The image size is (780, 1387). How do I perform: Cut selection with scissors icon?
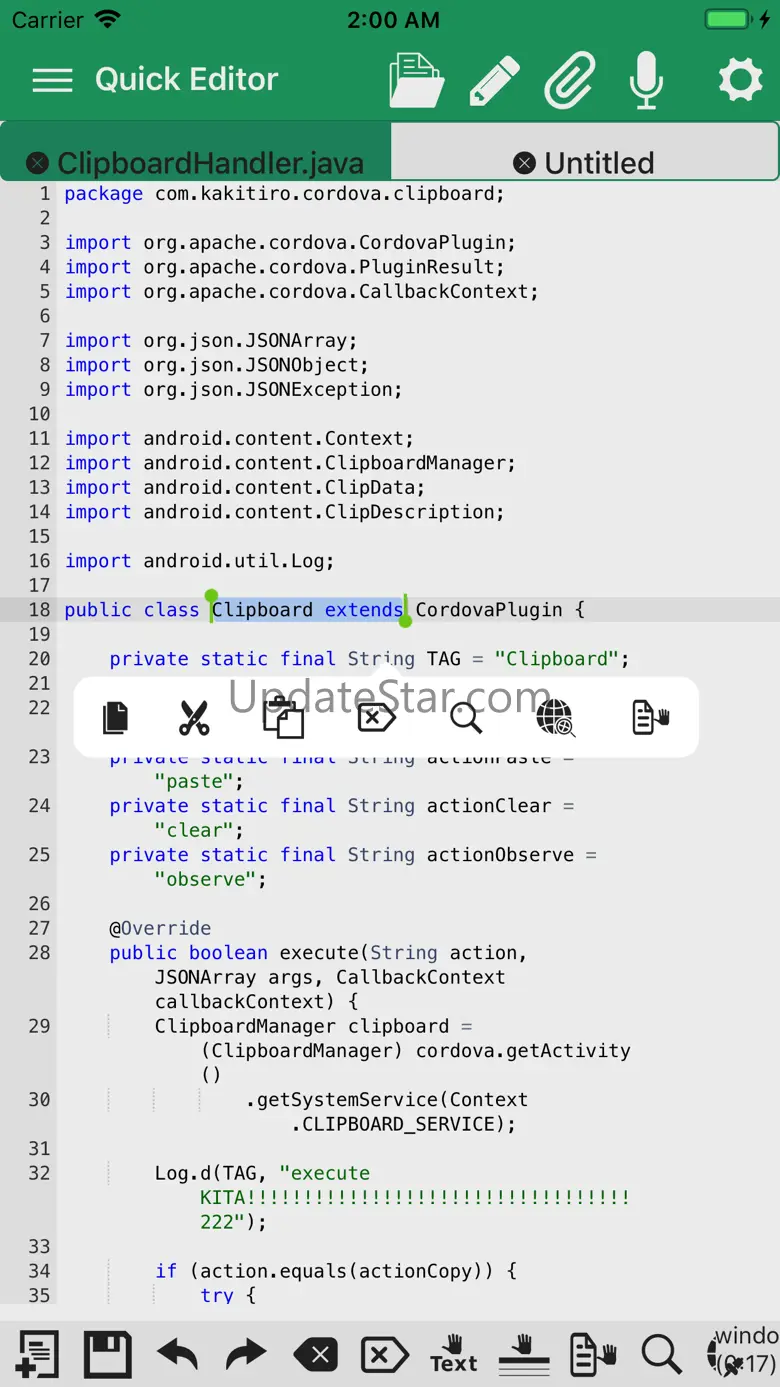coord(194,717)
